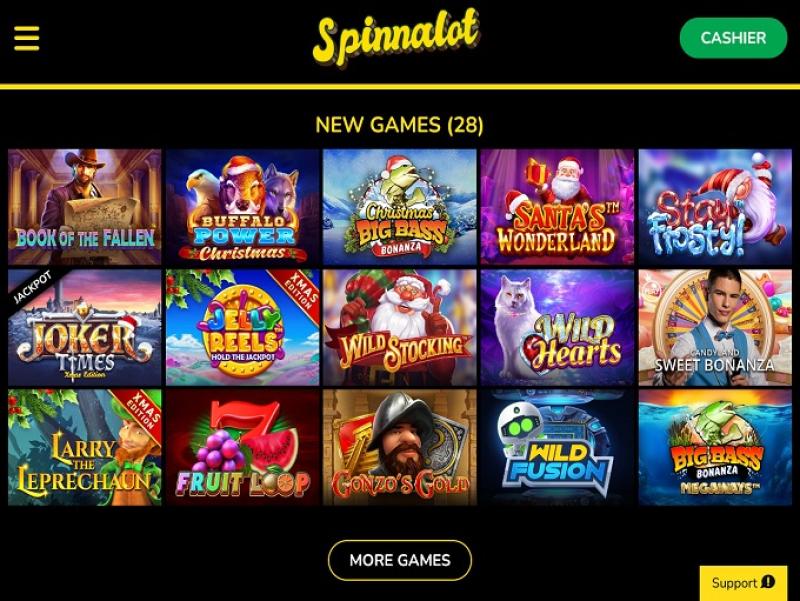The height and width of the screenshot is (601, 800).
Task: Select Gonzo's Gold game tile
Action: (x=399, y=447)
